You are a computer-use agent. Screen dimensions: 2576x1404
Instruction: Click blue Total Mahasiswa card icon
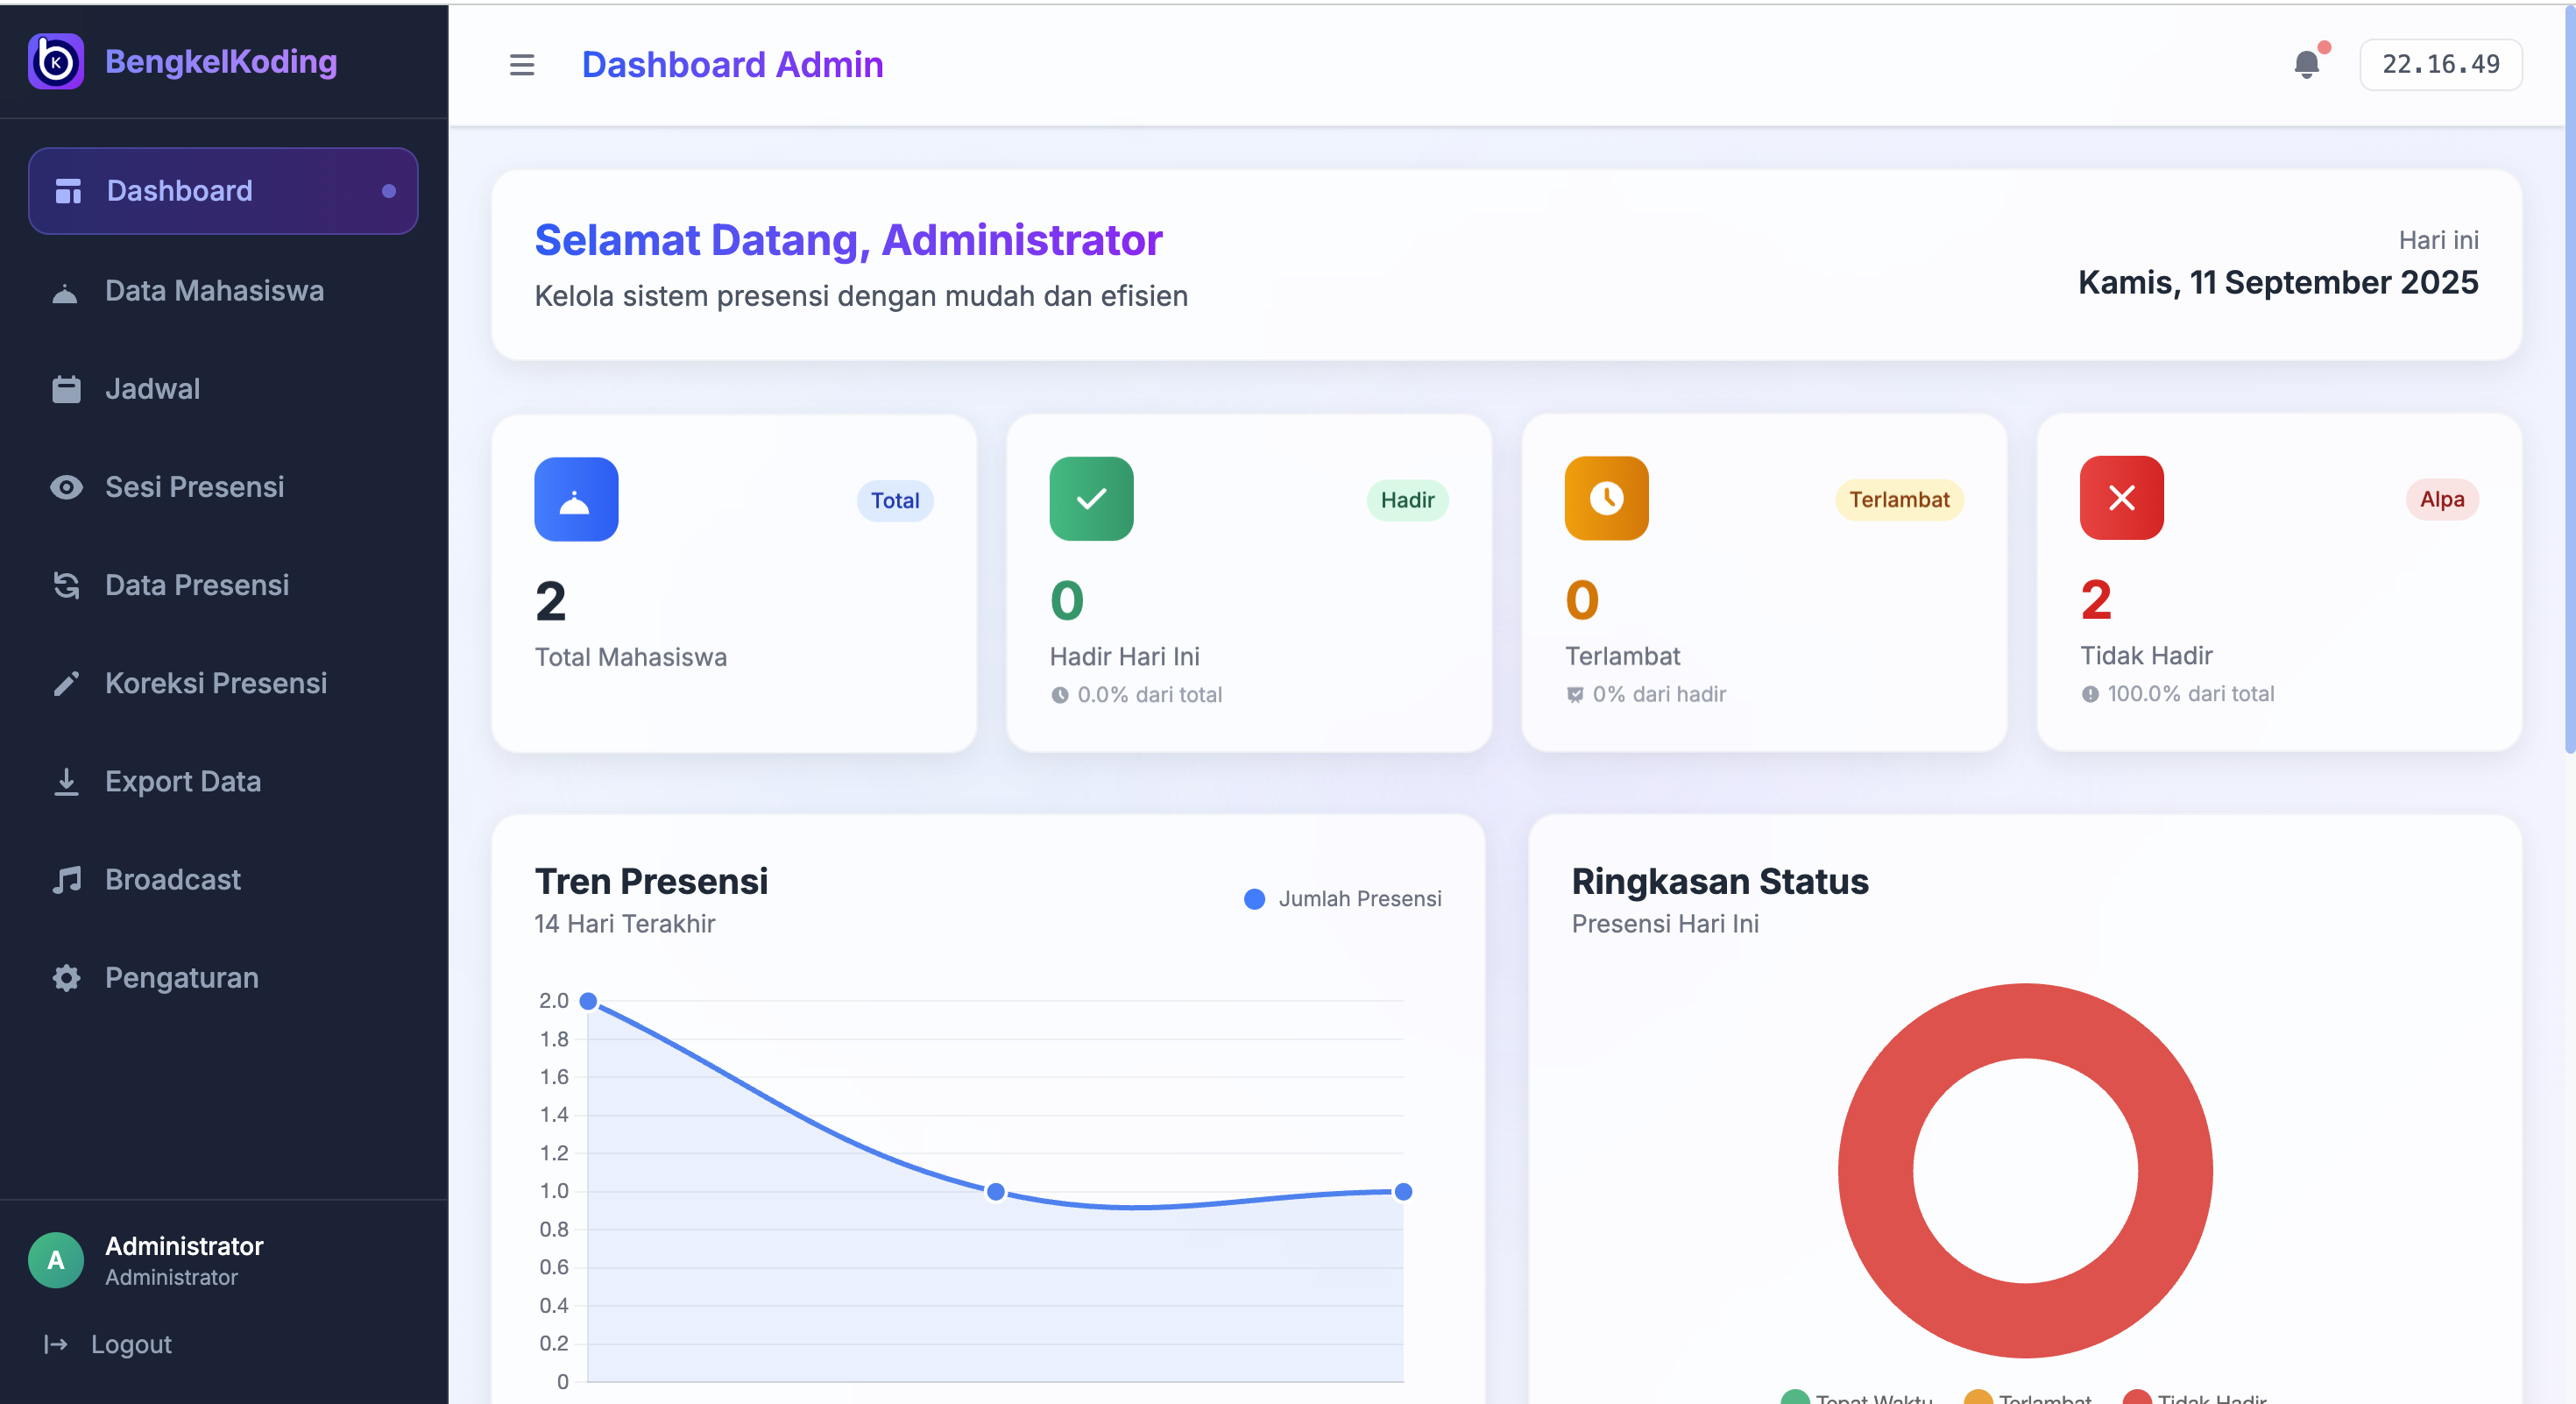(x=576, y=499)
